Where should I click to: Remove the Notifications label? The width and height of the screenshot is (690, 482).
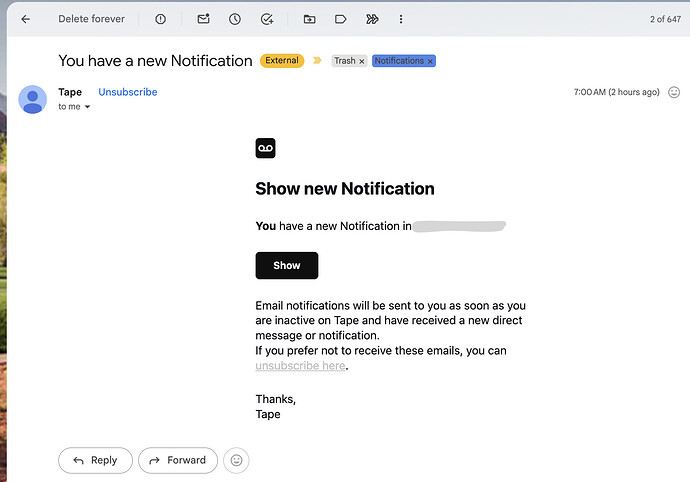[430, 61]
